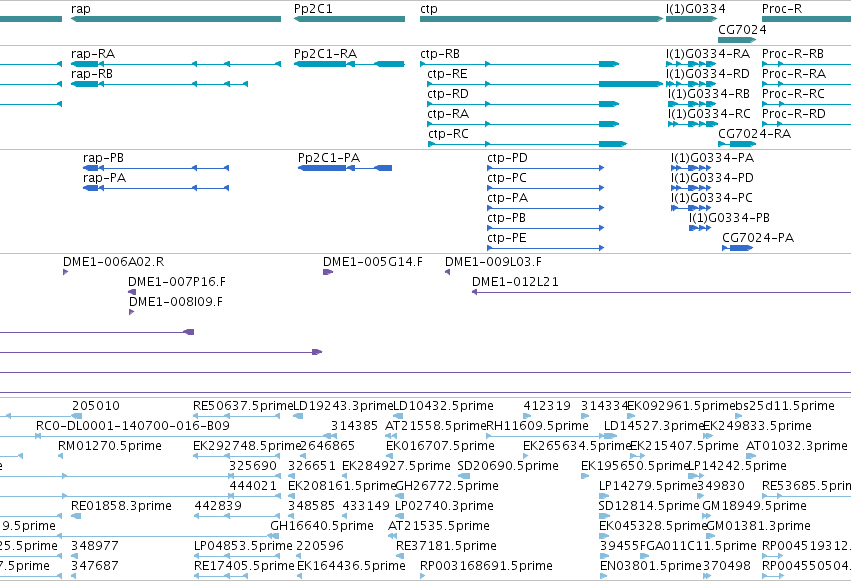851x581 pixels.
Task: Click transcript l(1)G0334-RB label
Action: tap(709, 94)
